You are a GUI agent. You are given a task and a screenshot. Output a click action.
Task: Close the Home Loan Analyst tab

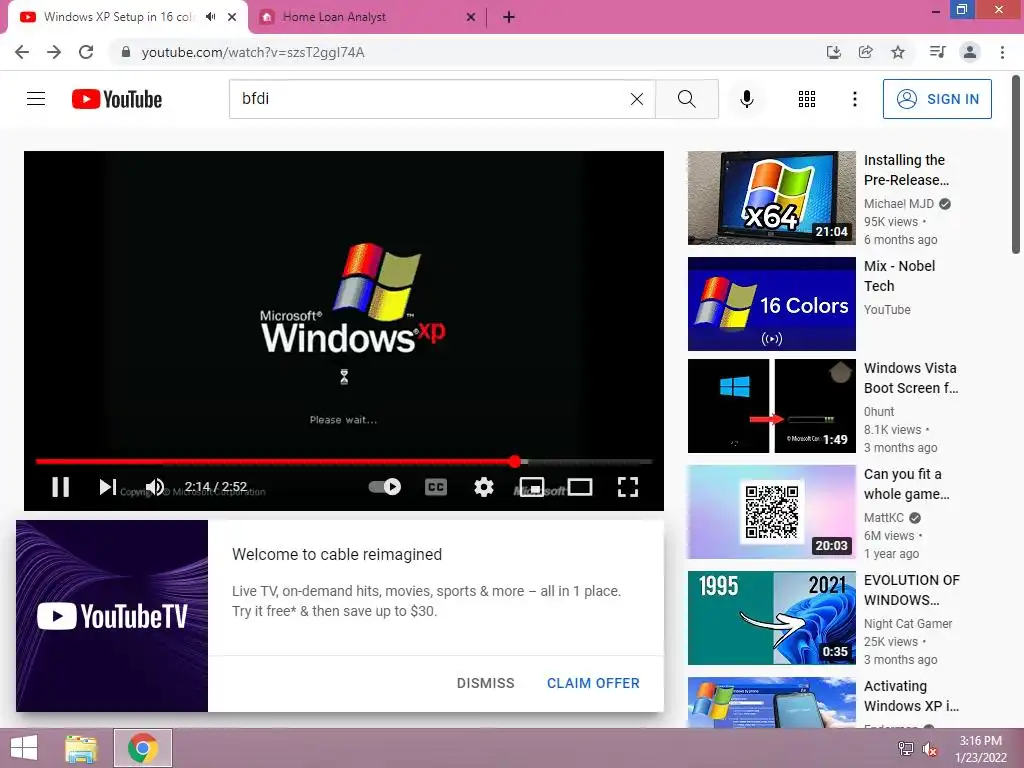coord(470,17)
